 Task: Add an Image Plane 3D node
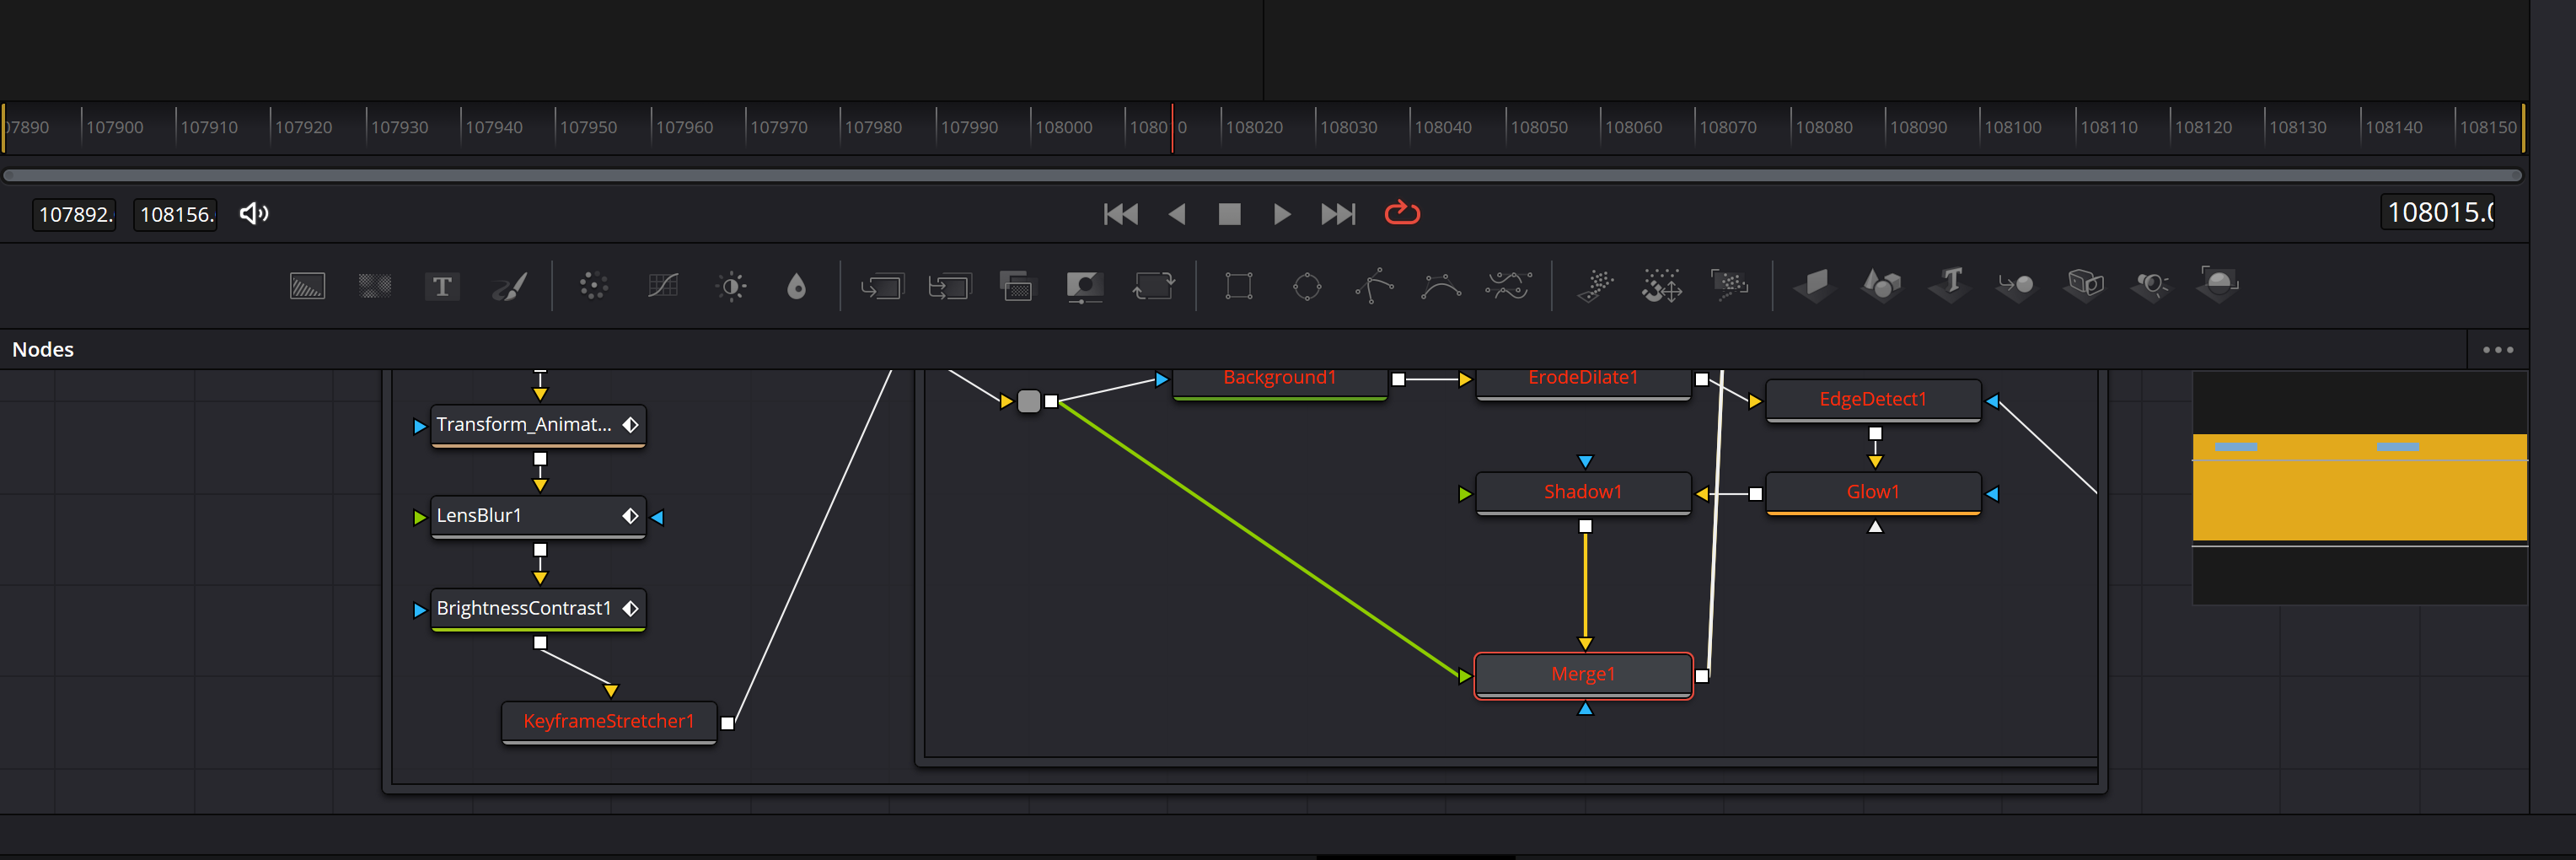click(1813, 285)
